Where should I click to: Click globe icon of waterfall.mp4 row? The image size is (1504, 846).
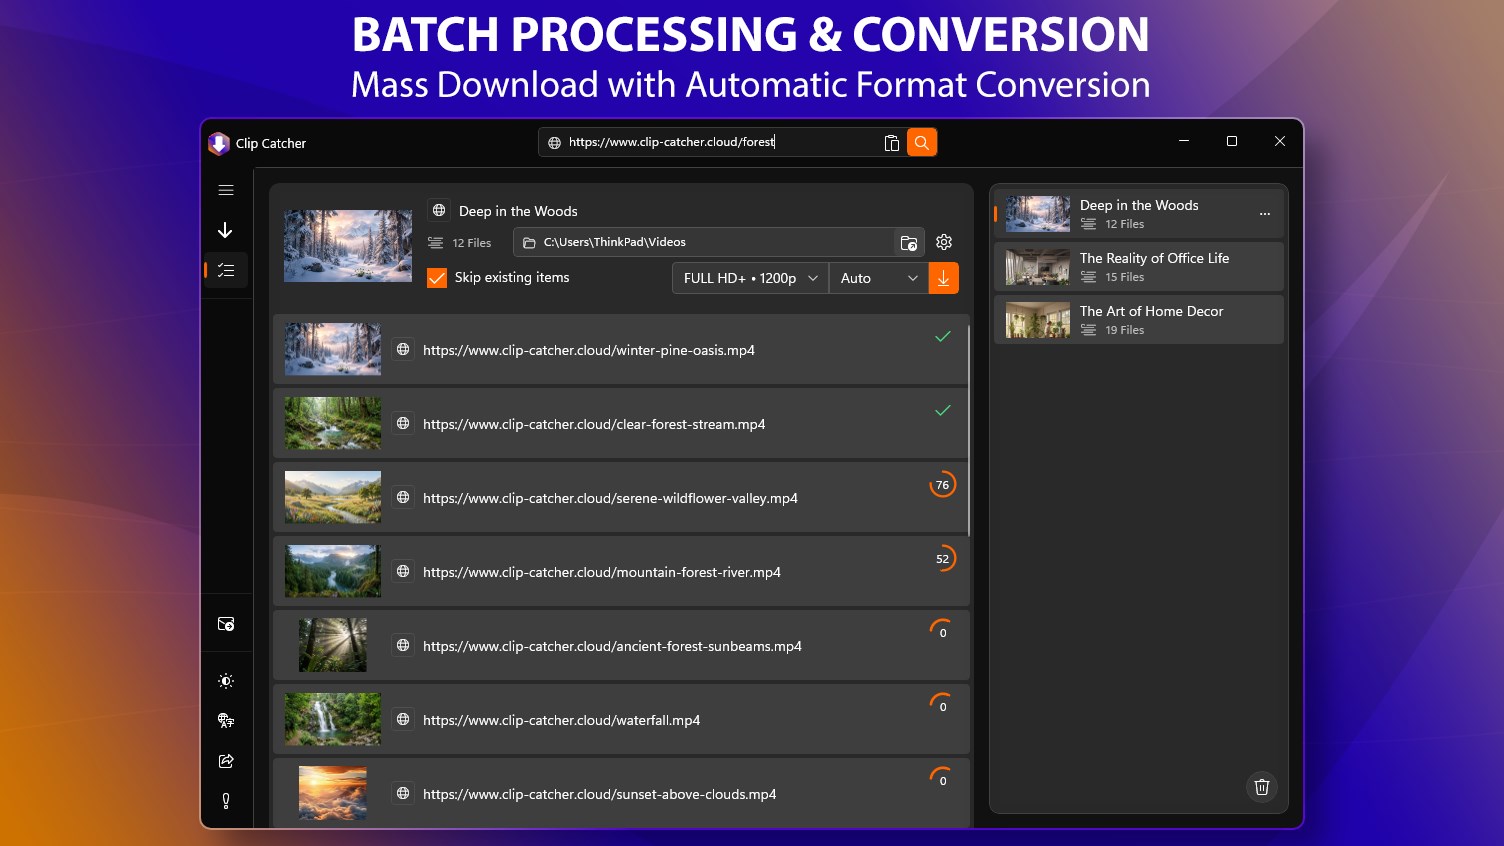[403, 719]
